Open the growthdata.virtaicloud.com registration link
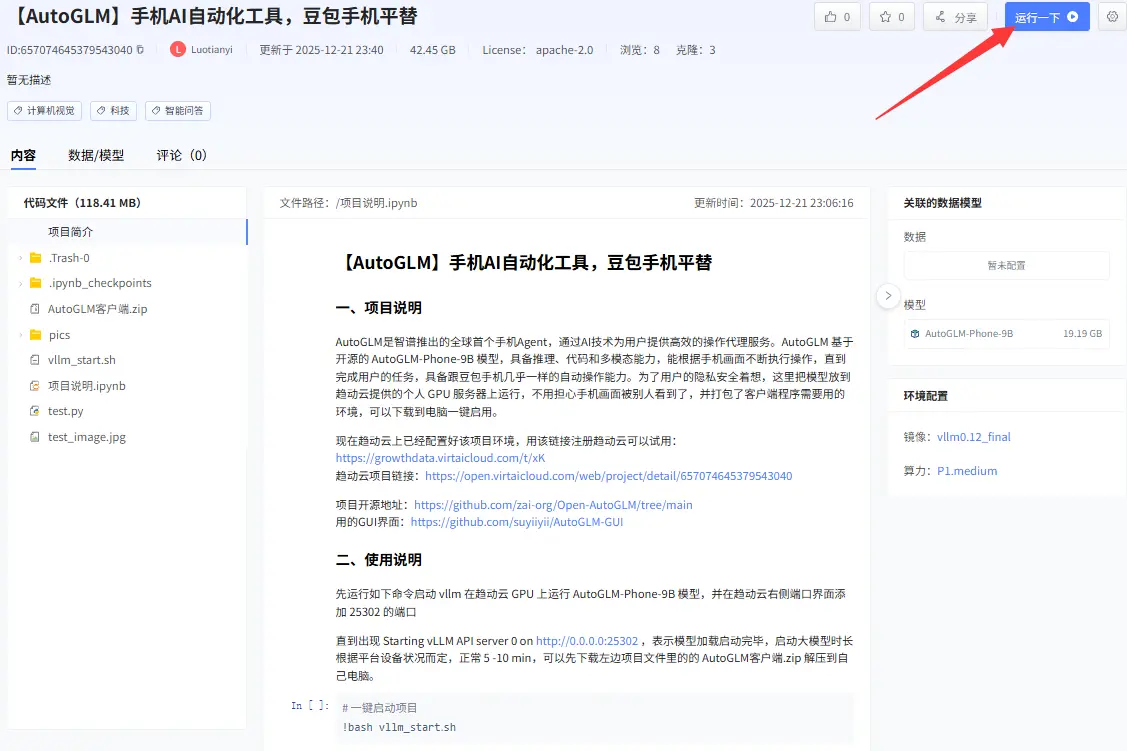Image resolution: width=1127 pixels, height=751 pixels. [x=441, y=458]
